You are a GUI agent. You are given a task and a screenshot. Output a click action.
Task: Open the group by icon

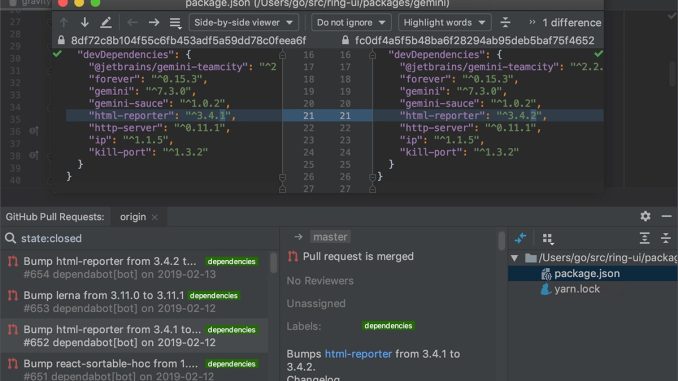pos(547,238)
